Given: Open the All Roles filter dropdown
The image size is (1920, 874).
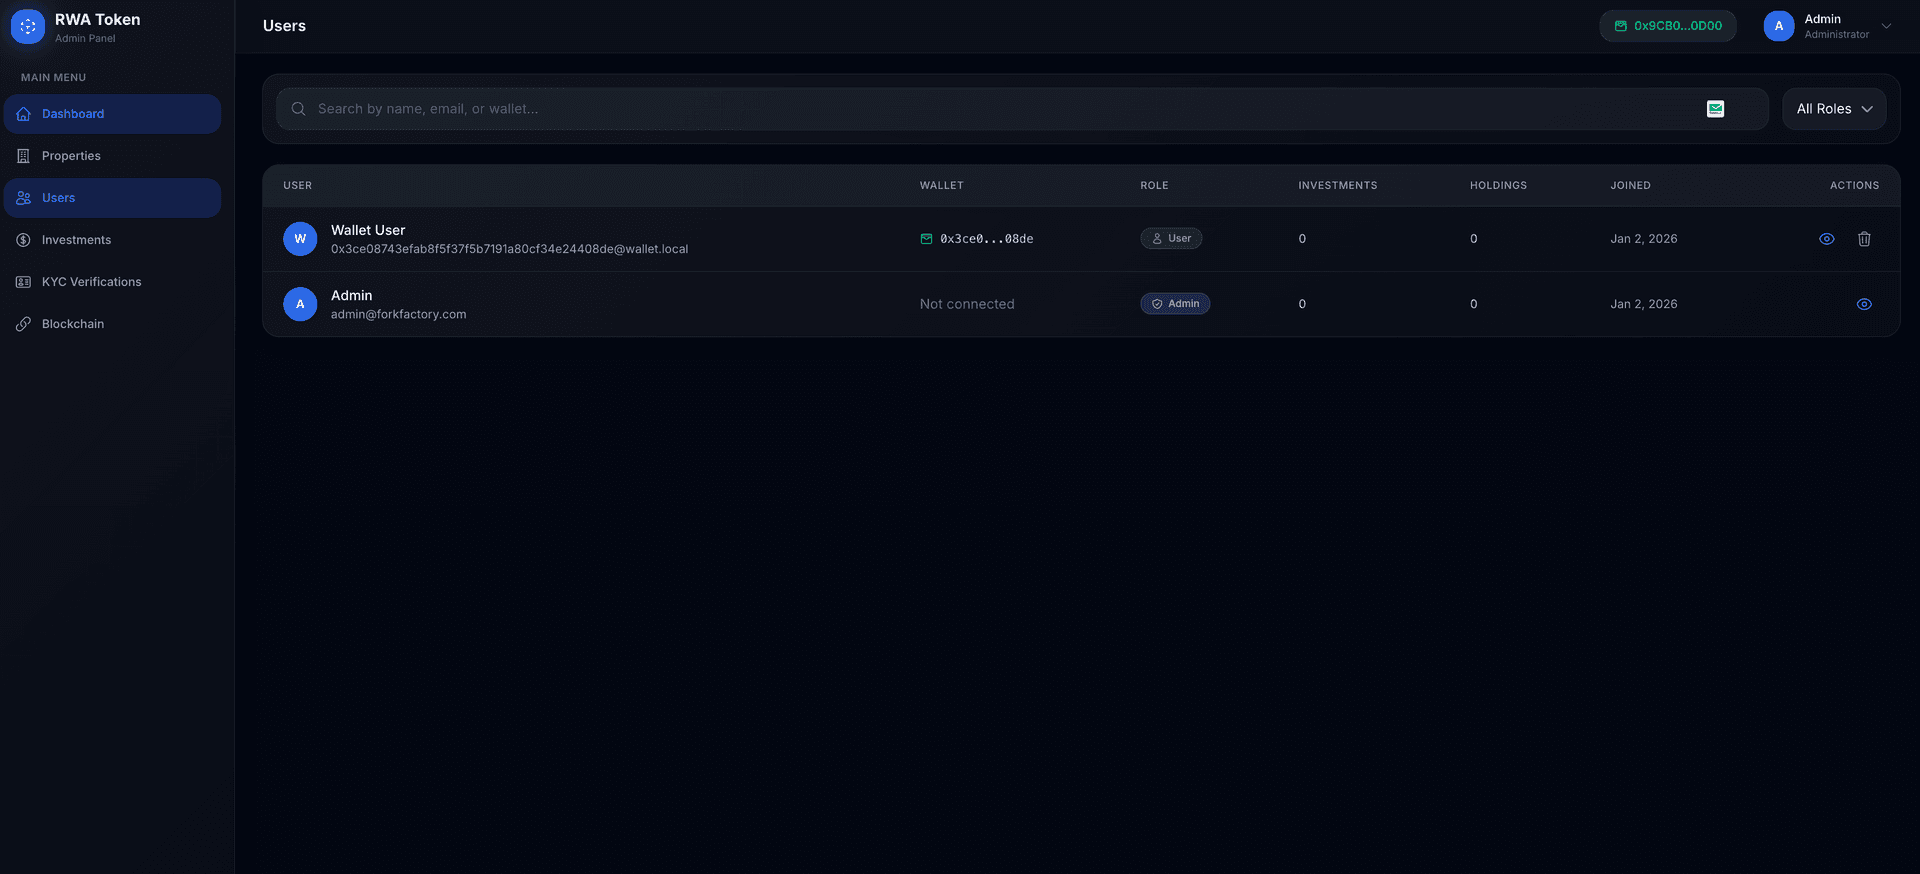Looking at the screenshot, I should point(1833,109).
